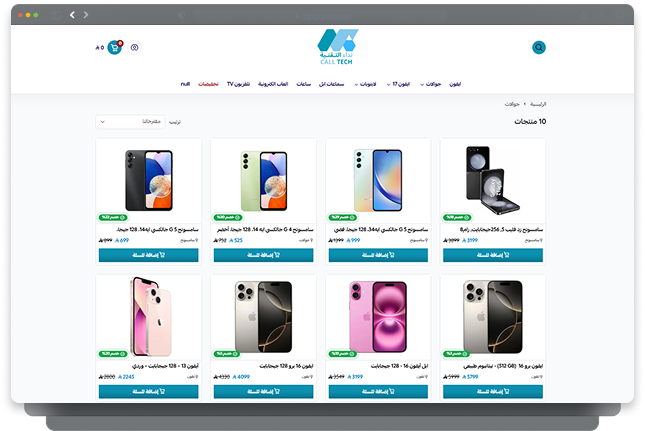Select the red تخفيضات menu item
This screenshot has height=431, width=645.
click(x=208, y=84)
